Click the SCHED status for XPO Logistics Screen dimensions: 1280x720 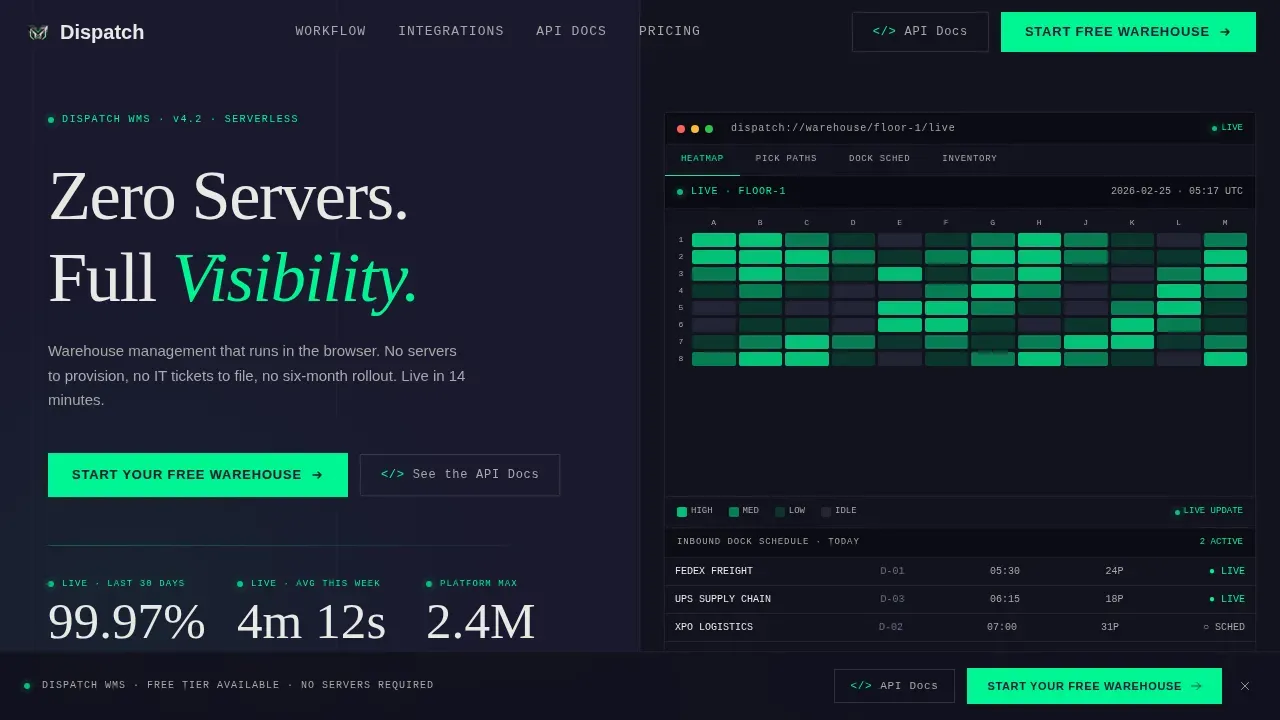[1224, 627]
